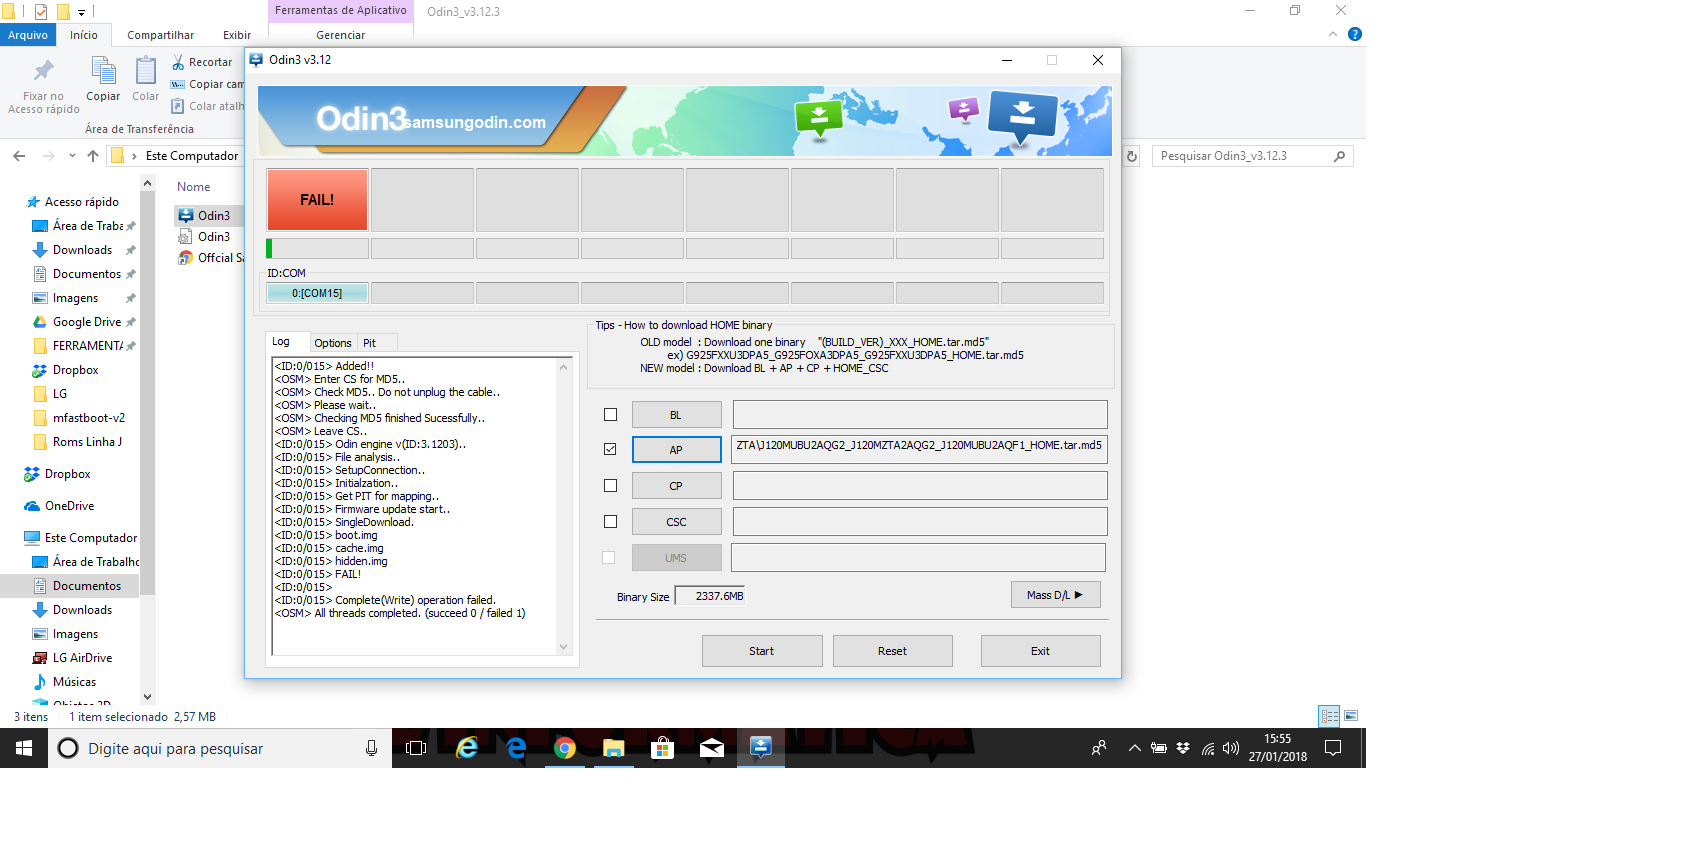Click the log scrollbar down arrow
1682x848 pixels.
pos(564,647)
